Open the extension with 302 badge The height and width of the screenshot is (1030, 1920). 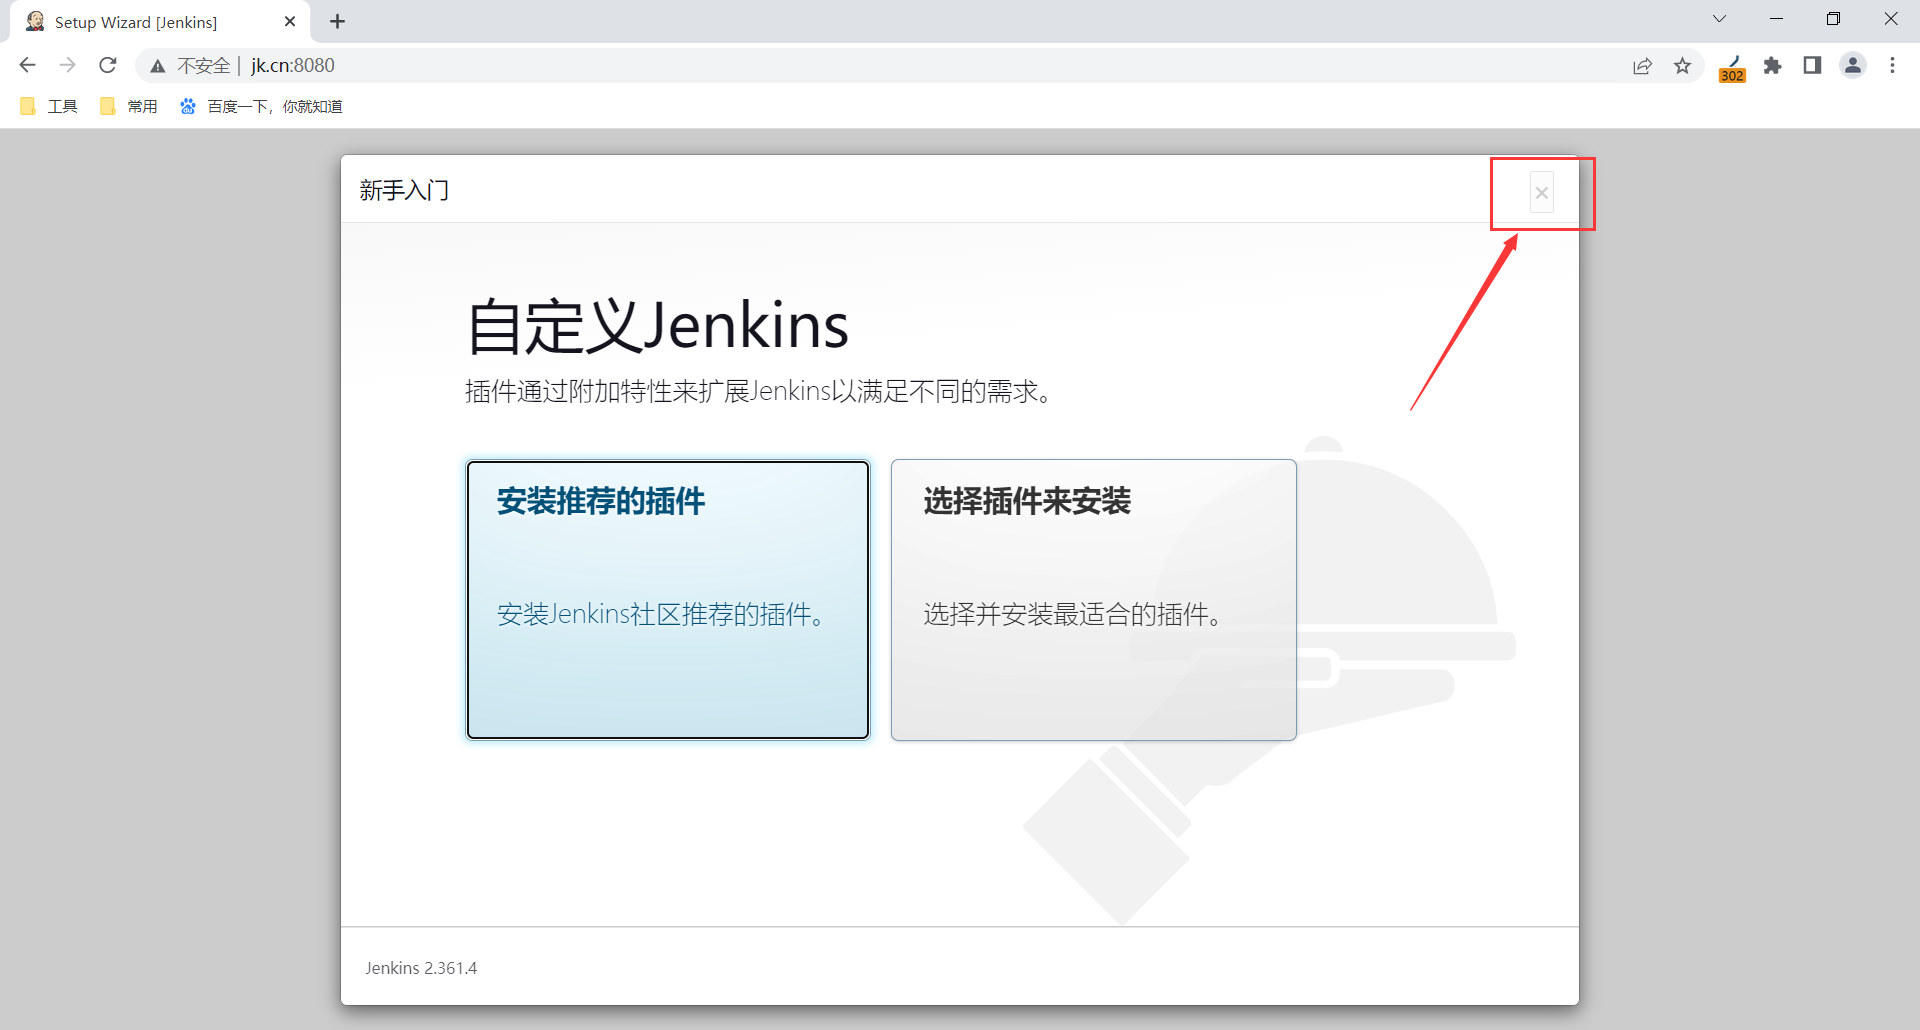1733,67
